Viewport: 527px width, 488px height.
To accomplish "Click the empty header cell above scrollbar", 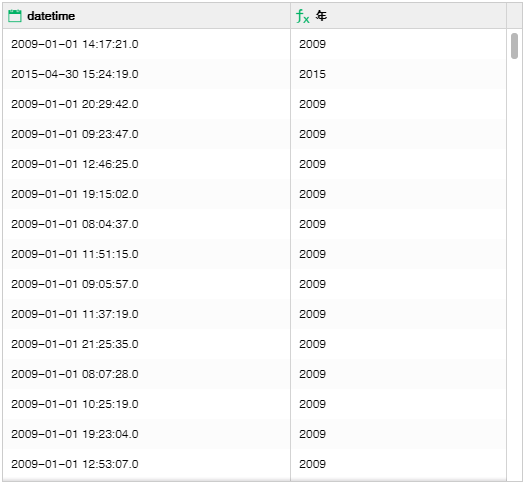I will (515, 16).
